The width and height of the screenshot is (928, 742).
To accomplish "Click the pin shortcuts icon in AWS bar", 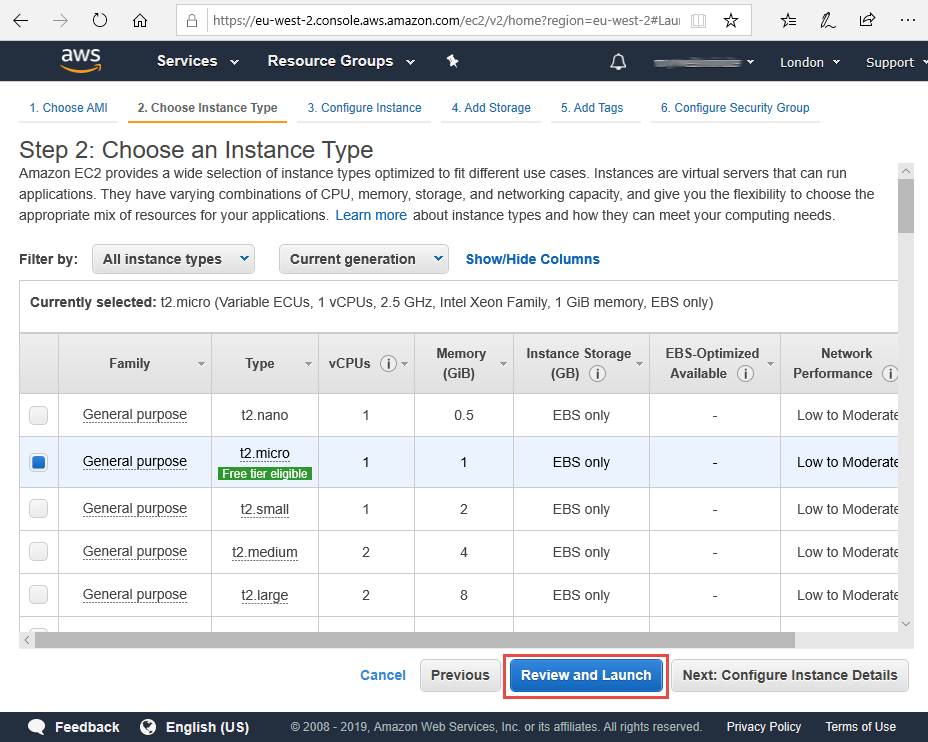I will [453, 61].
